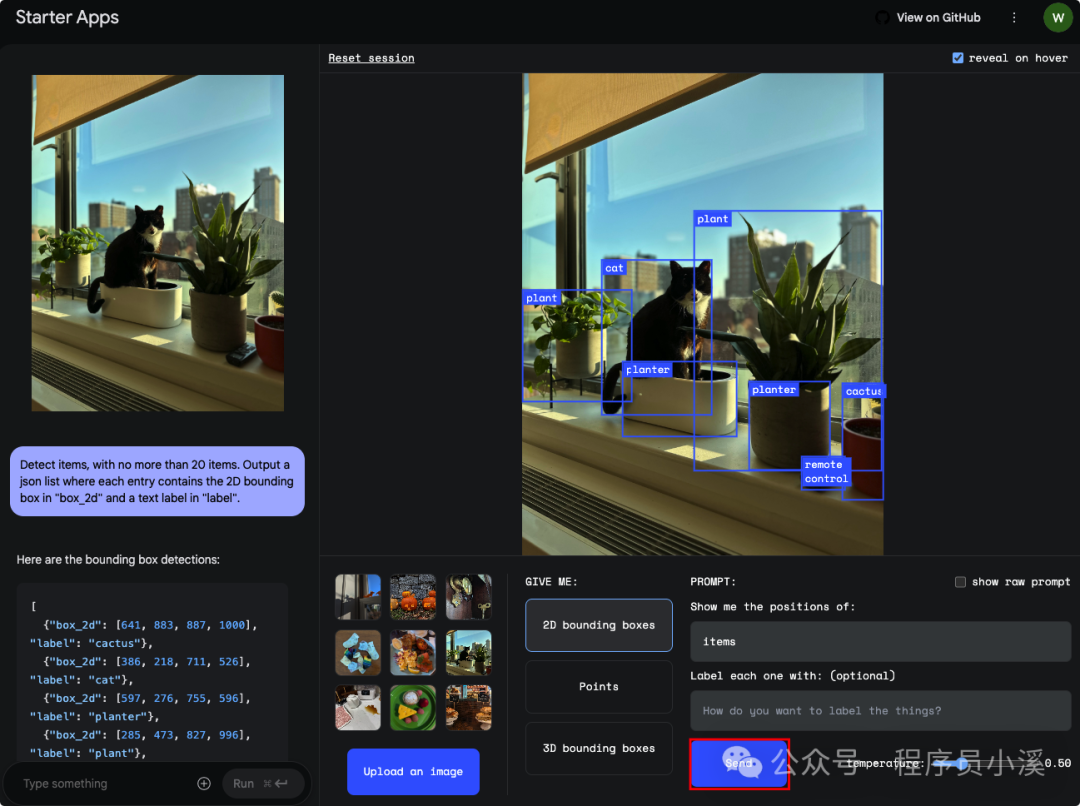Select the window with origami birds thumbnail
The height and width of the screenshot is (806, 1080).
[357, 597]
